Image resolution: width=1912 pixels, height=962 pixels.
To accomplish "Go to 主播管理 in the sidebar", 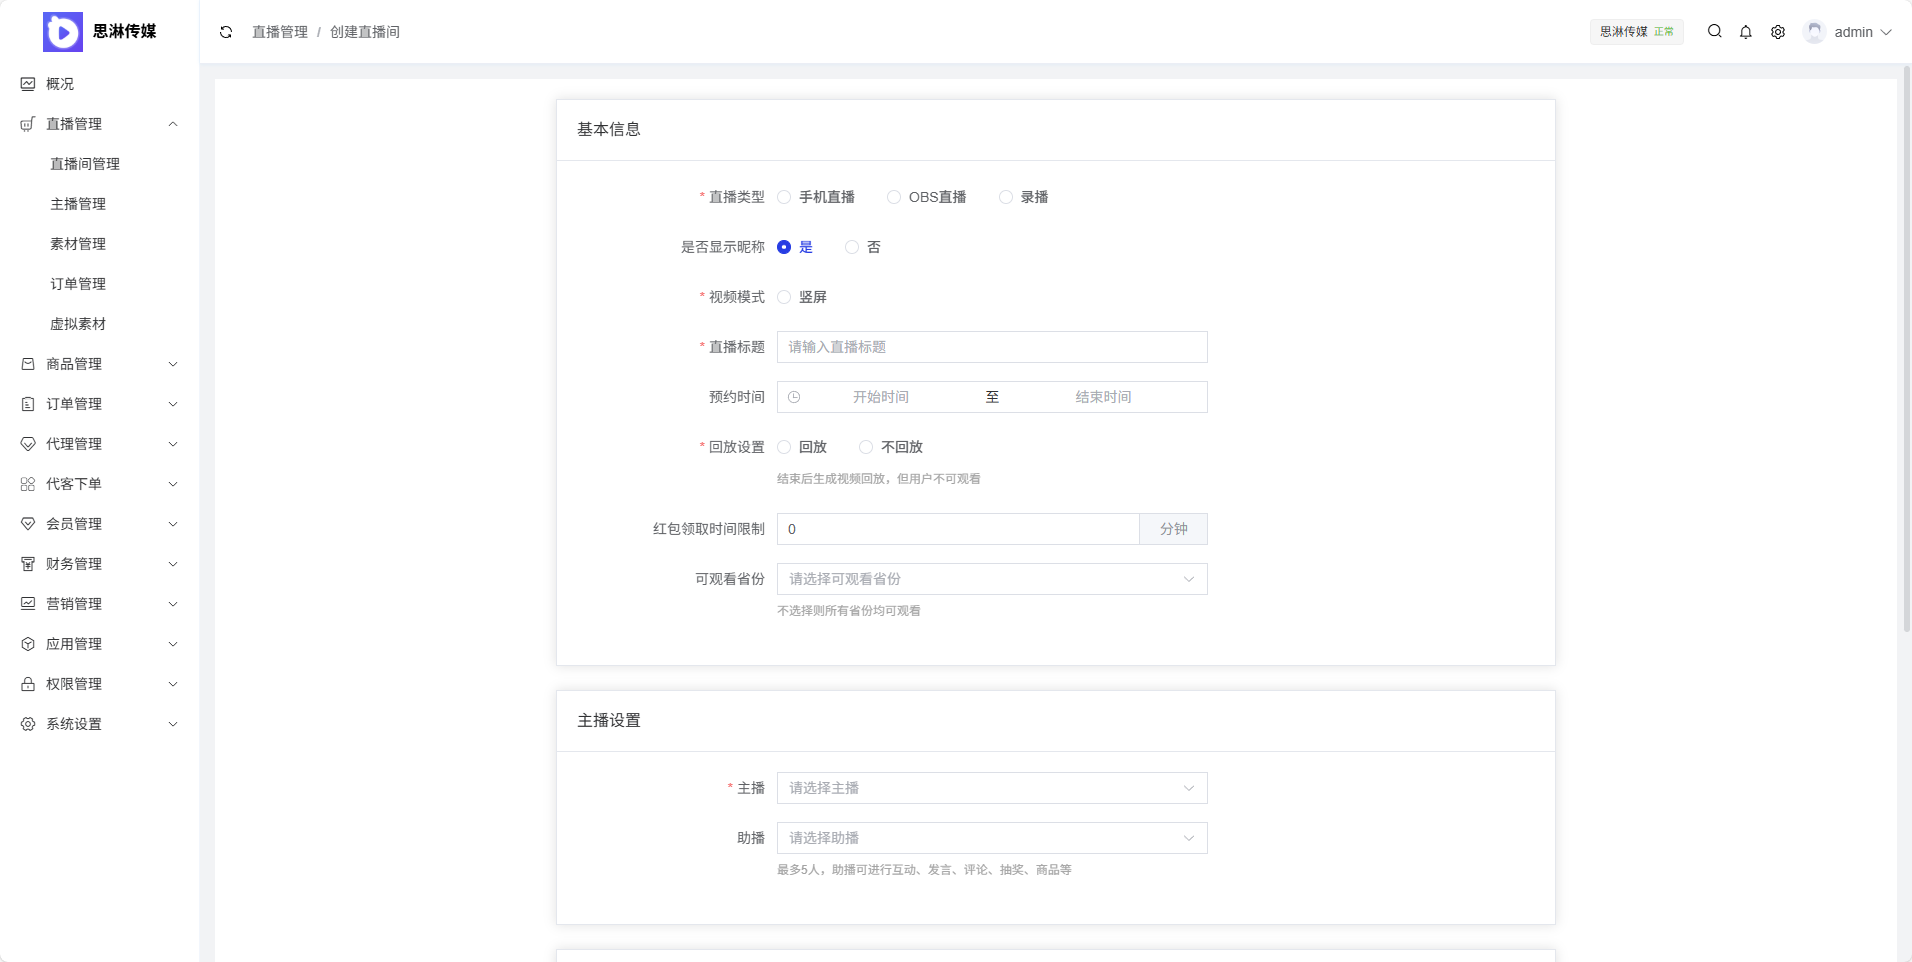I will (78, 203).
